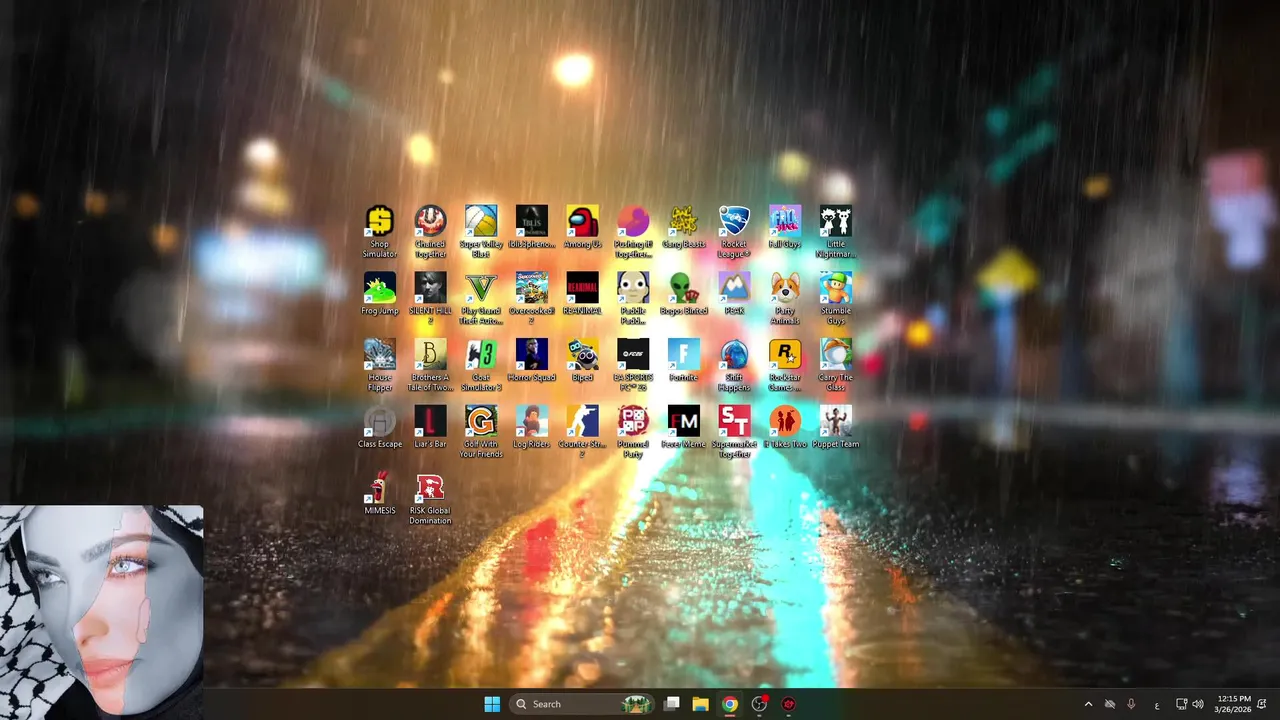
Task: Select Brothers A Tale of Two icon
Action: (430, 354)
